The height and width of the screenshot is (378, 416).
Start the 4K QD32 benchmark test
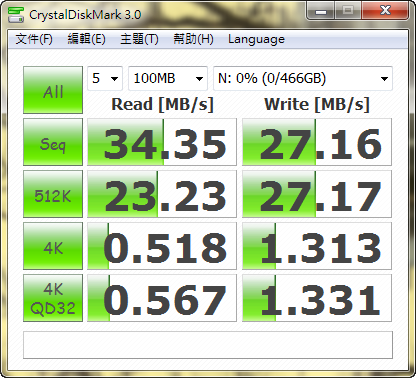53,298
